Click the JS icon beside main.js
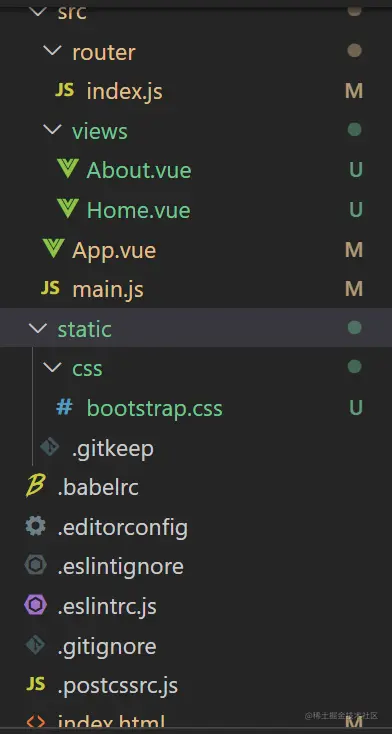The image size is (392, 734). (x=50, y=288)
